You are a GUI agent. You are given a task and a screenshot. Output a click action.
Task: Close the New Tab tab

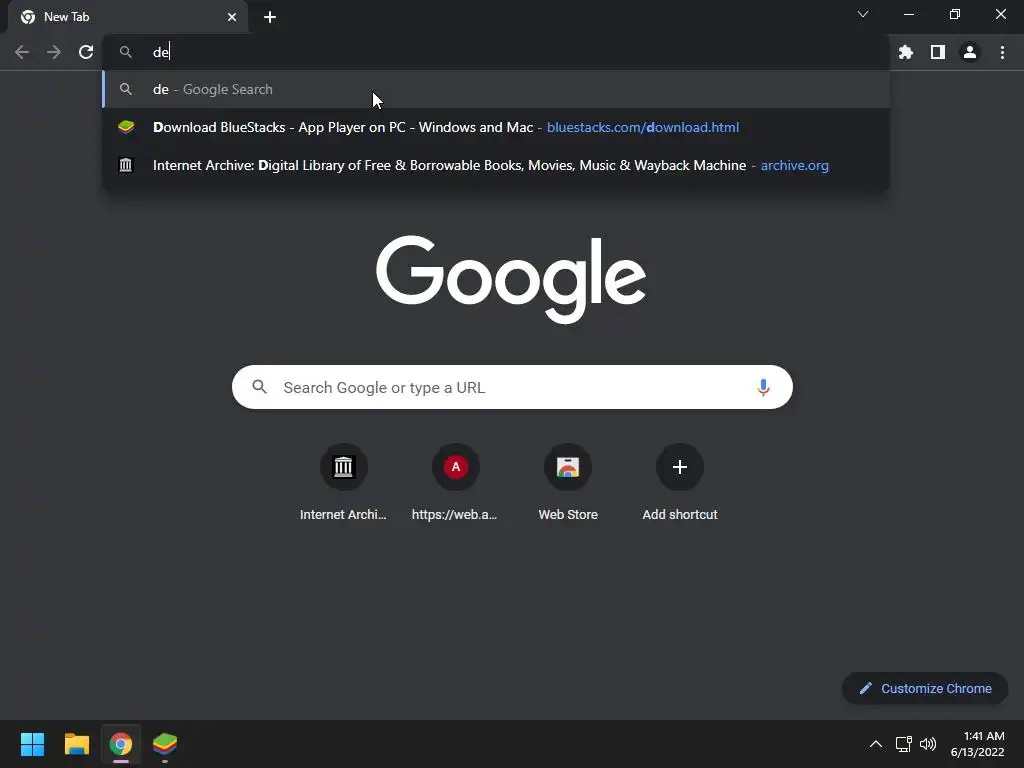pos(232,17)
